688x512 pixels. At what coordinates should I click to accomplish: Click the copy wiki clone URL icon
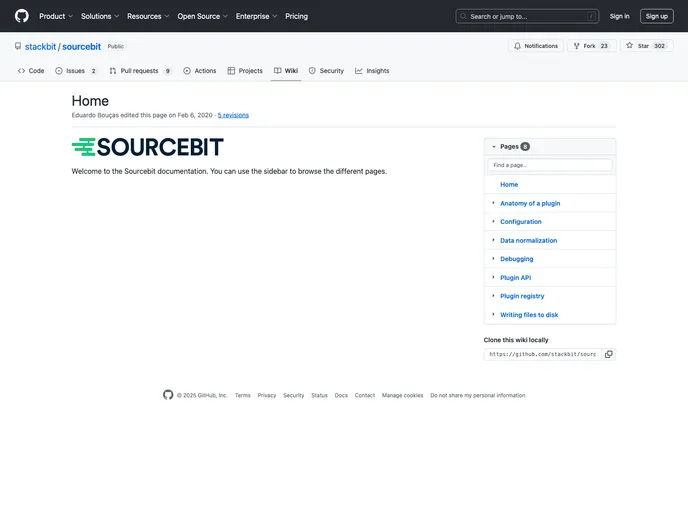pos(609,354)
